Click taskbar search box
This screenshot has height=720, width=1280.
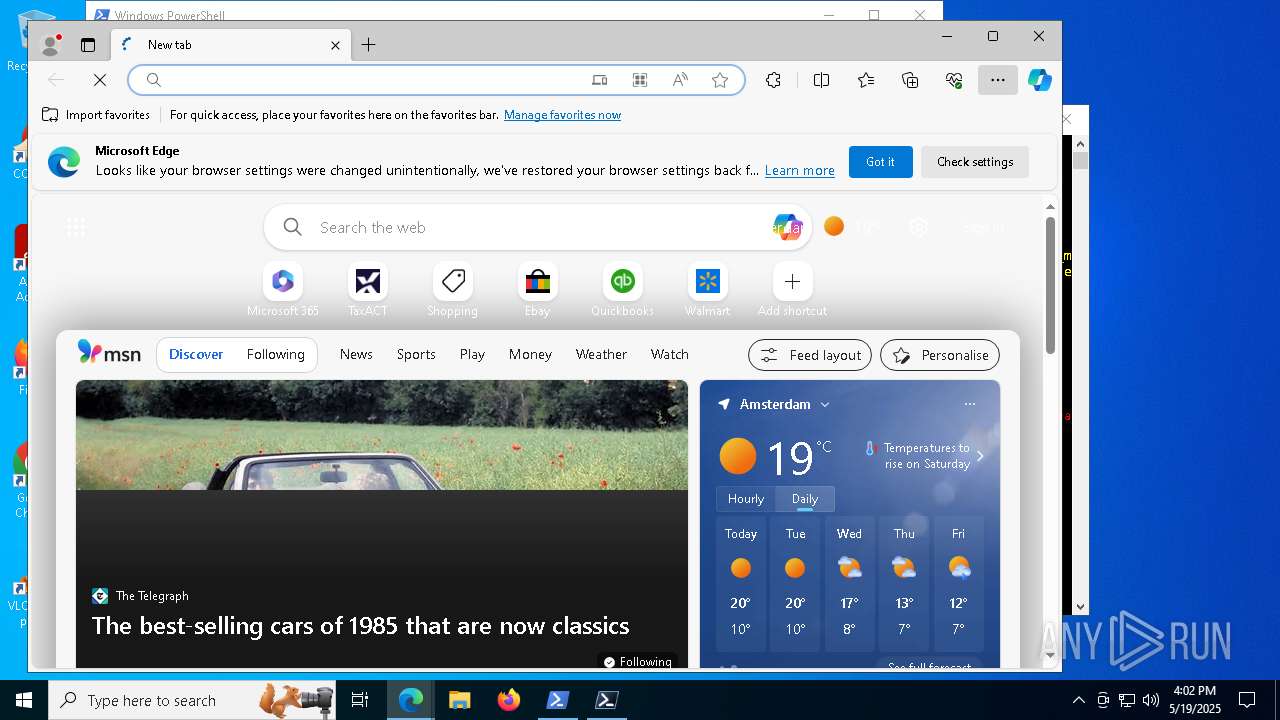(192, 700)
